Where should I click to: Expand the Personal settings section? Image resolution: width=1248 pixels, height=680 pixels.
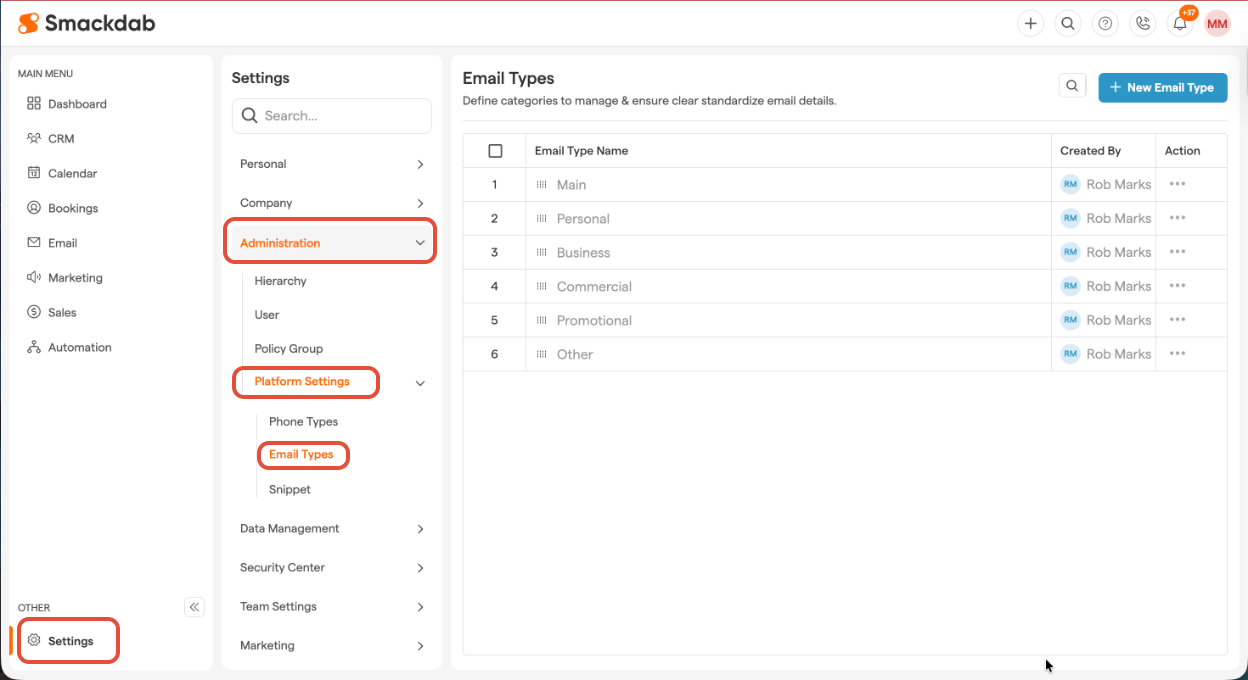(333, 164)
